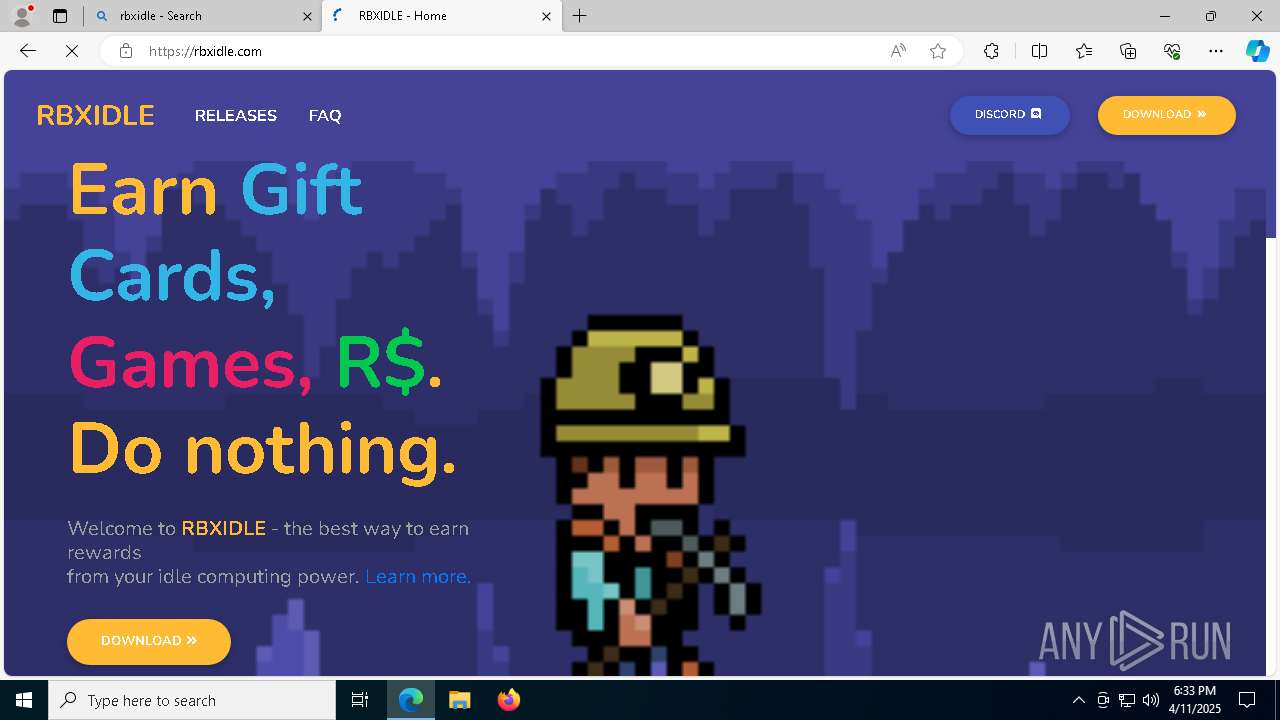The height and width of the screenshot is (720, 1280).
Task: Follow the Learn more link
Action: point(417,577)
